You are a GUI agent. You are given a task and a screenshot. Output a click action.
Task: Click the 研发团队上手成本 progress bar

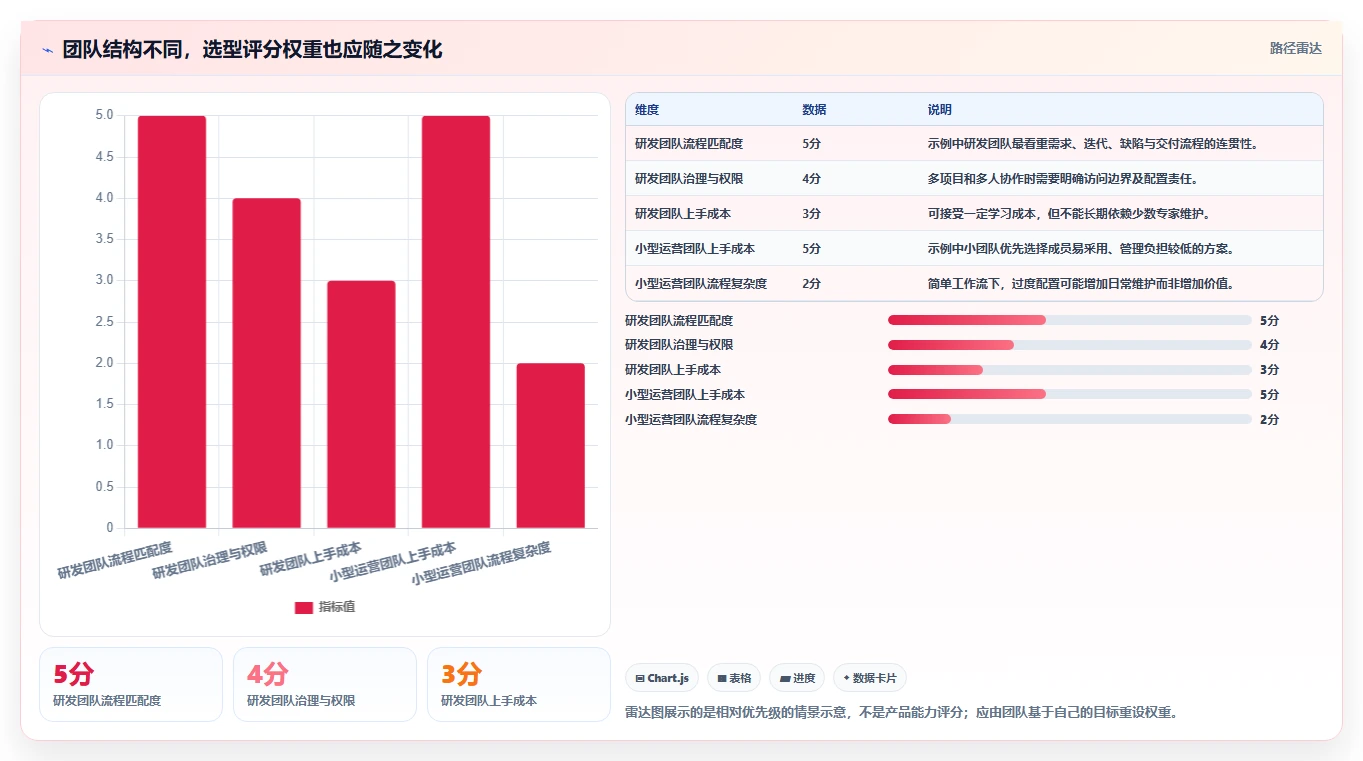(1070, 370)
